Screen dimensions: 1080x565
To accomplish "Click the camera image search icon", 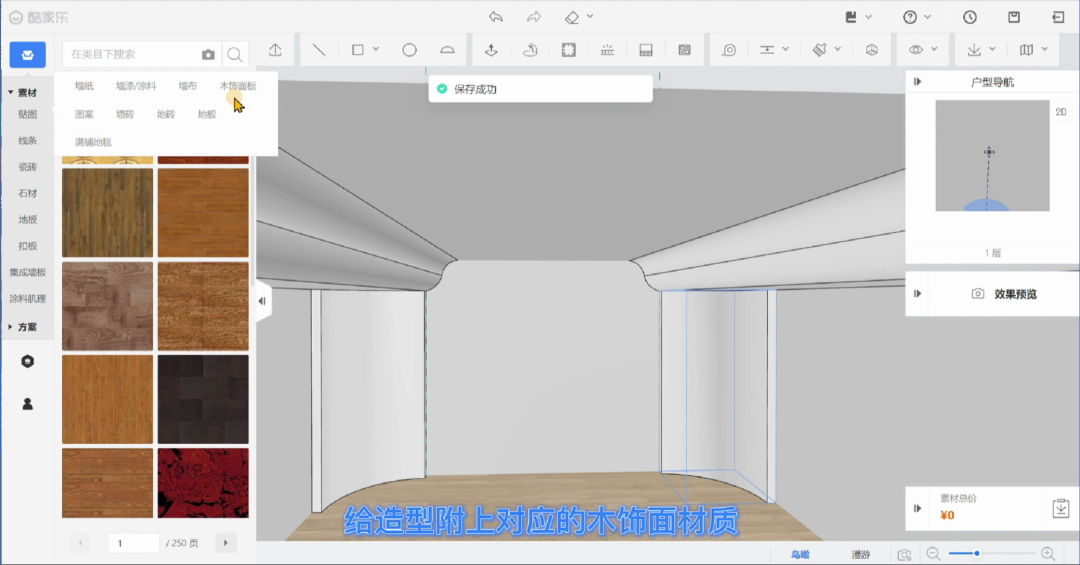I will click(x=208, y=54).
